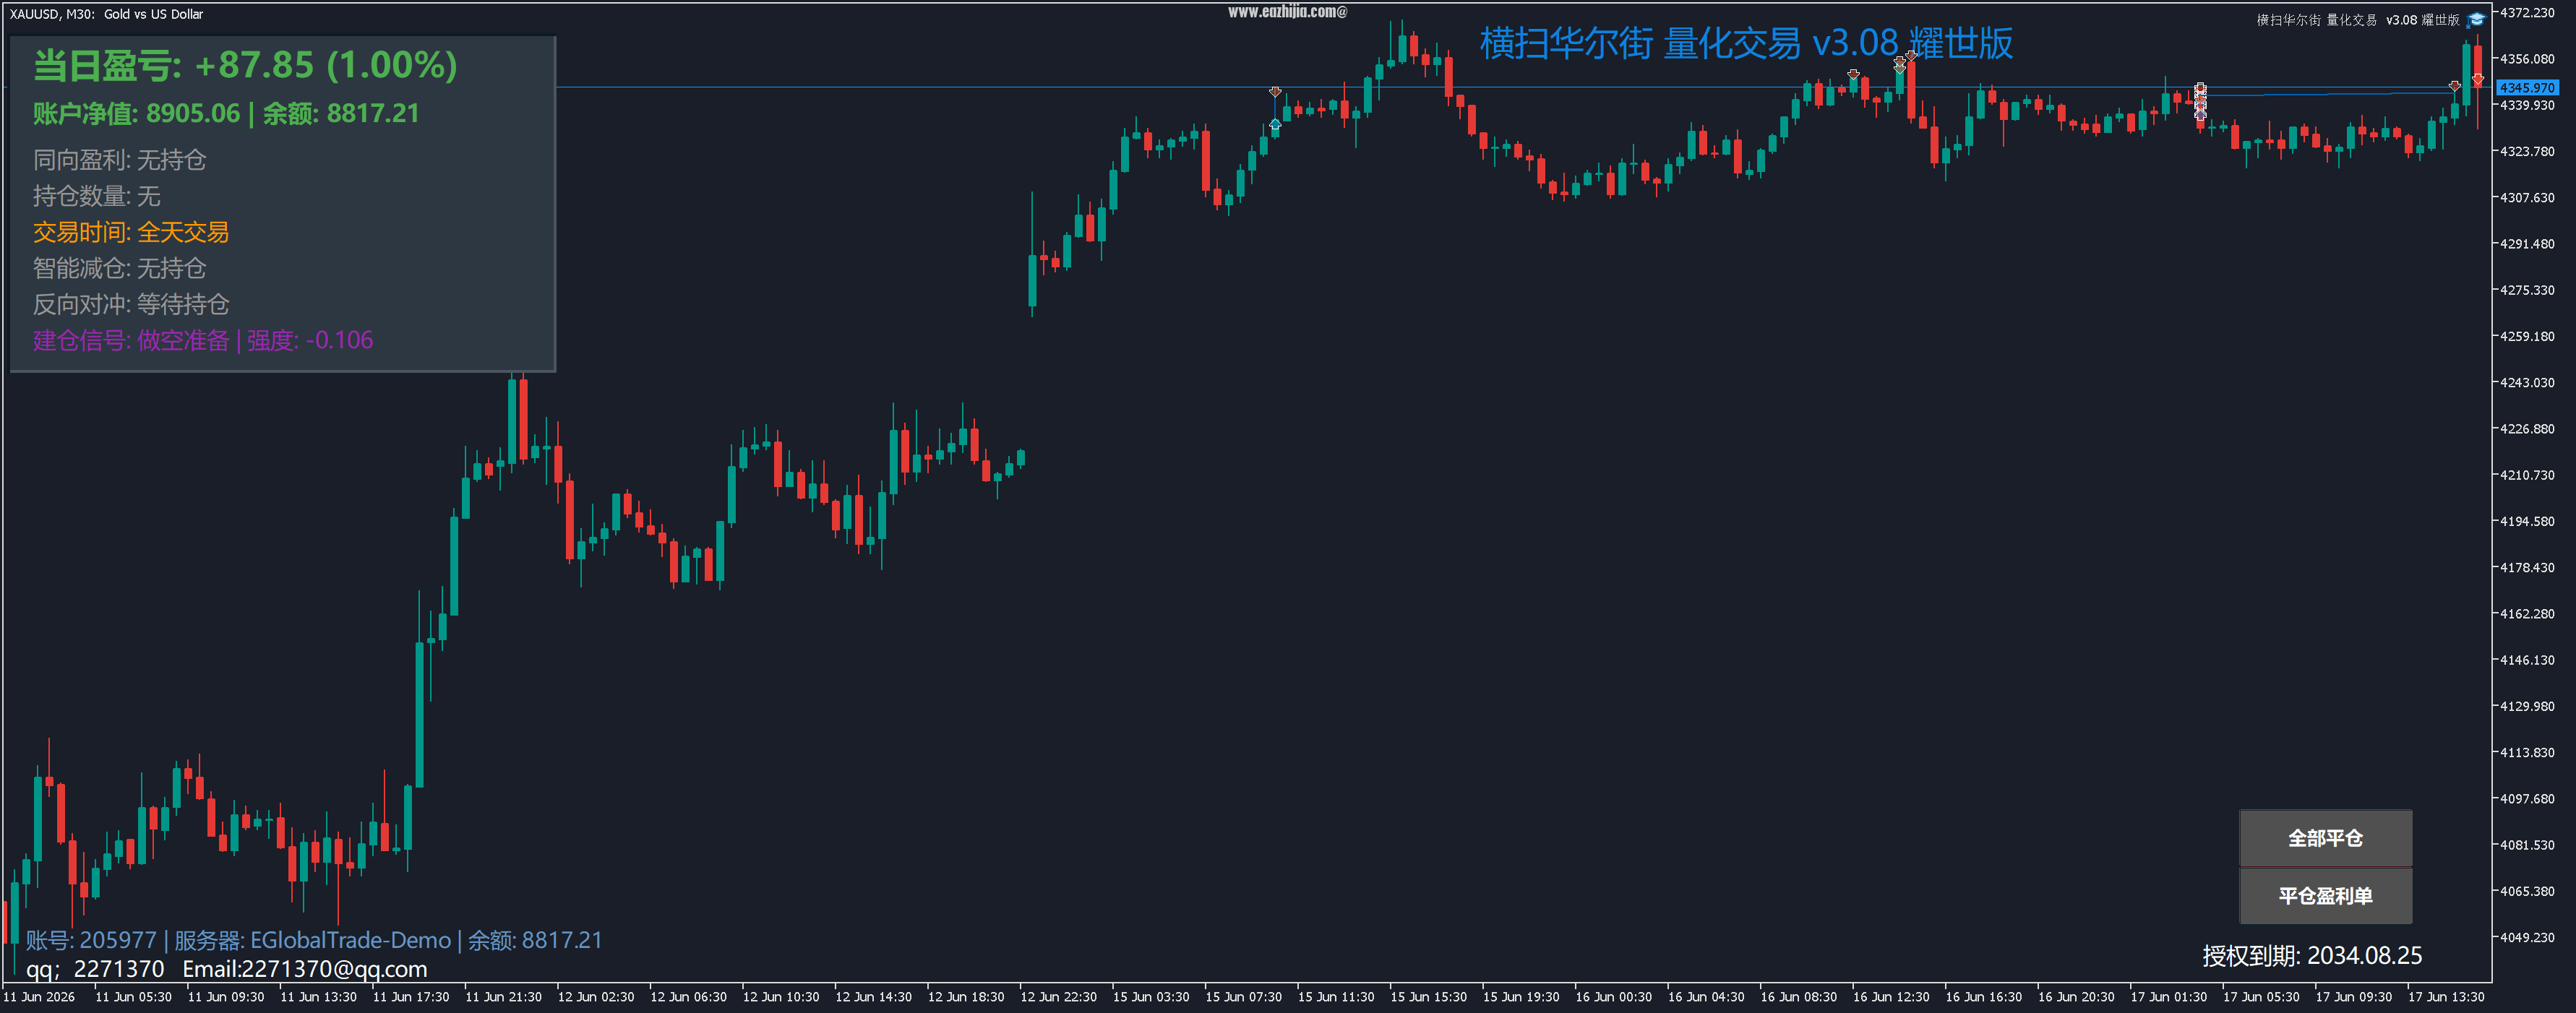Click the 12 Jun 10:30 time axis label
This screenshot has width=2576, height=1013.
click(781, 997)
